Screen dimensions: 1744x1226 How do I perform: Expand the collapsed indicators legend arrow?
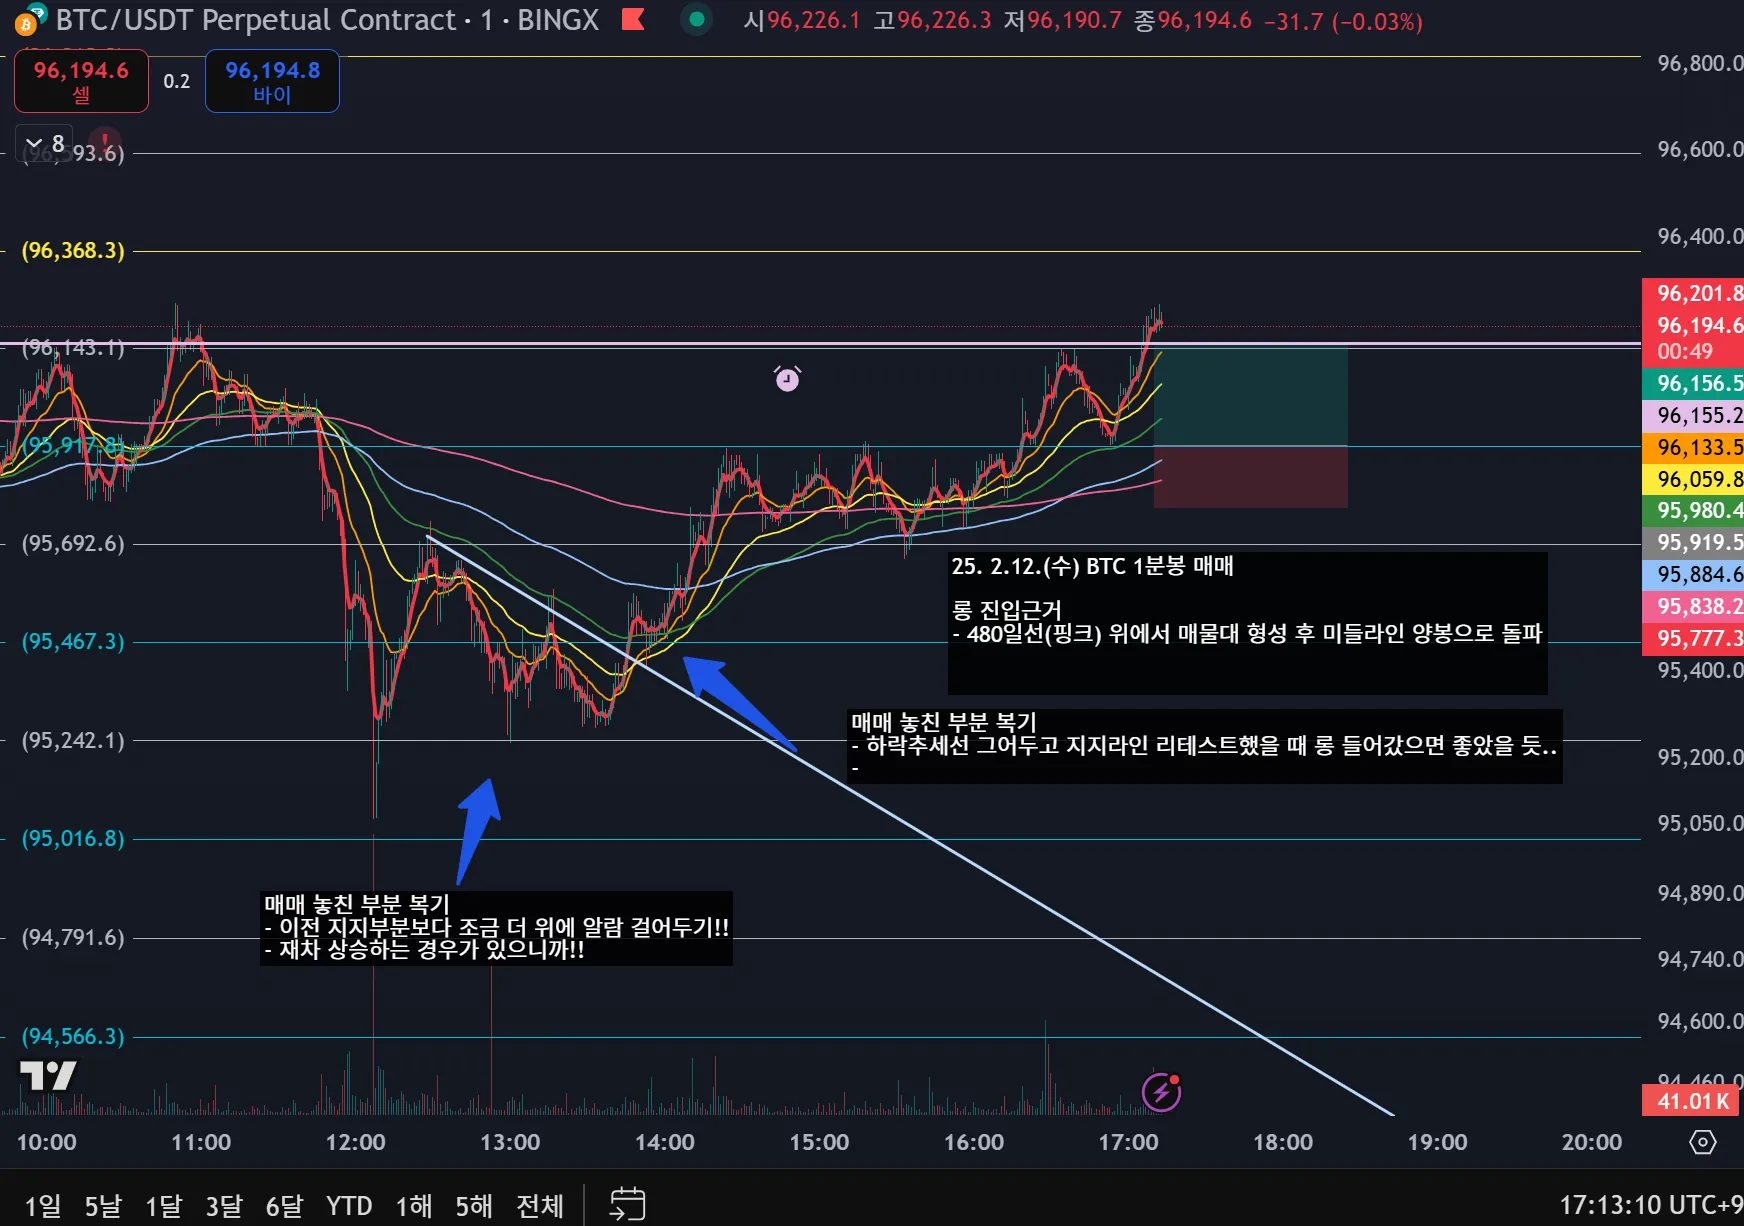point(34,143)
